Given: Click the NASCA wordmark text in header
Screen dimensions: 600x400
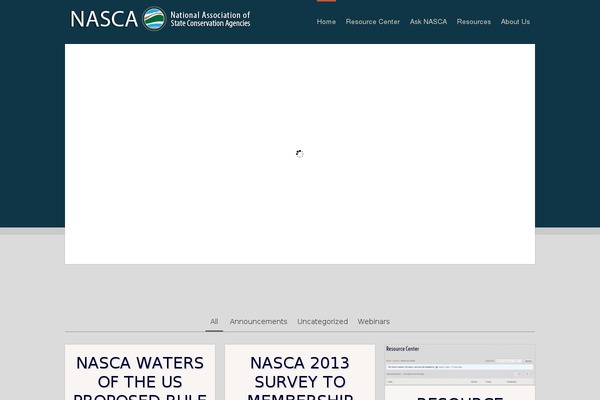Looking at the screenshot, I should (x=104, y=19).
